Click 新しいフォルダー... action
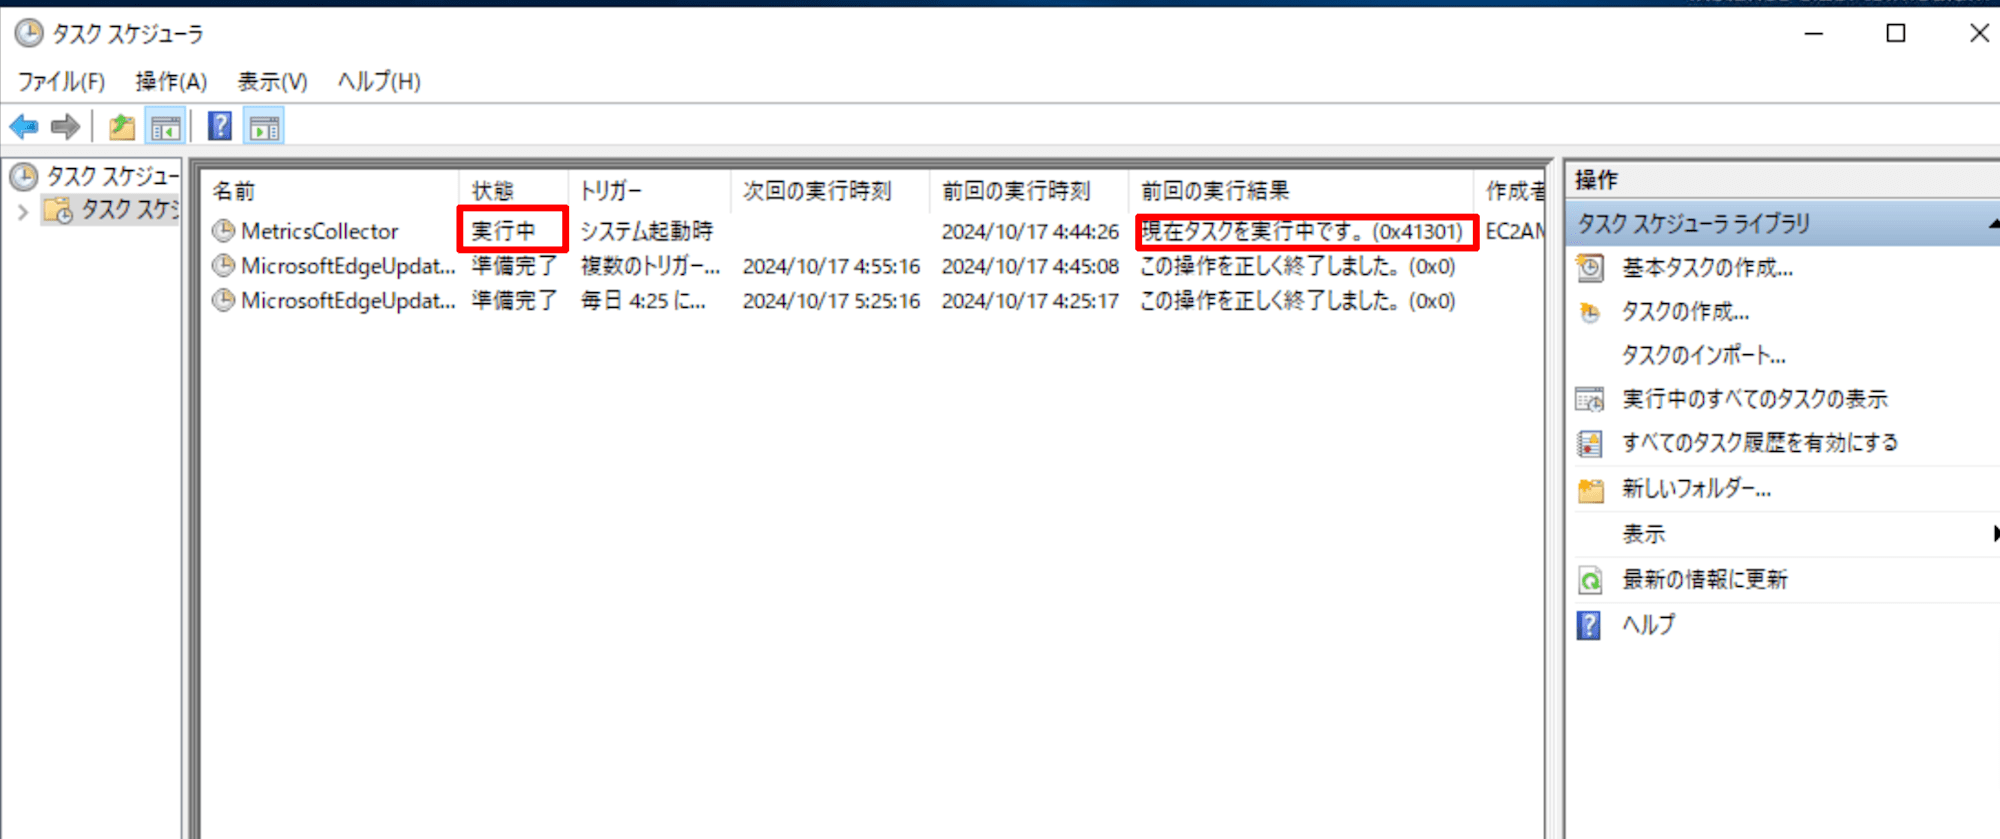 coord(1696,489)
